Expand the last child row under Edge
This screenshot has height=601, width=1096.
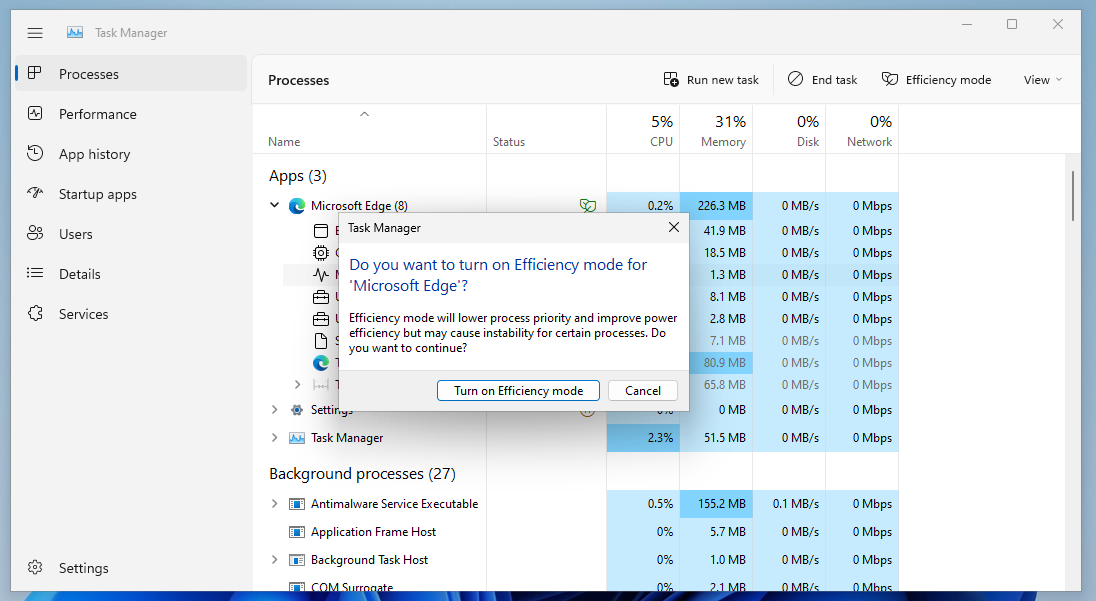tap(298, 384)
